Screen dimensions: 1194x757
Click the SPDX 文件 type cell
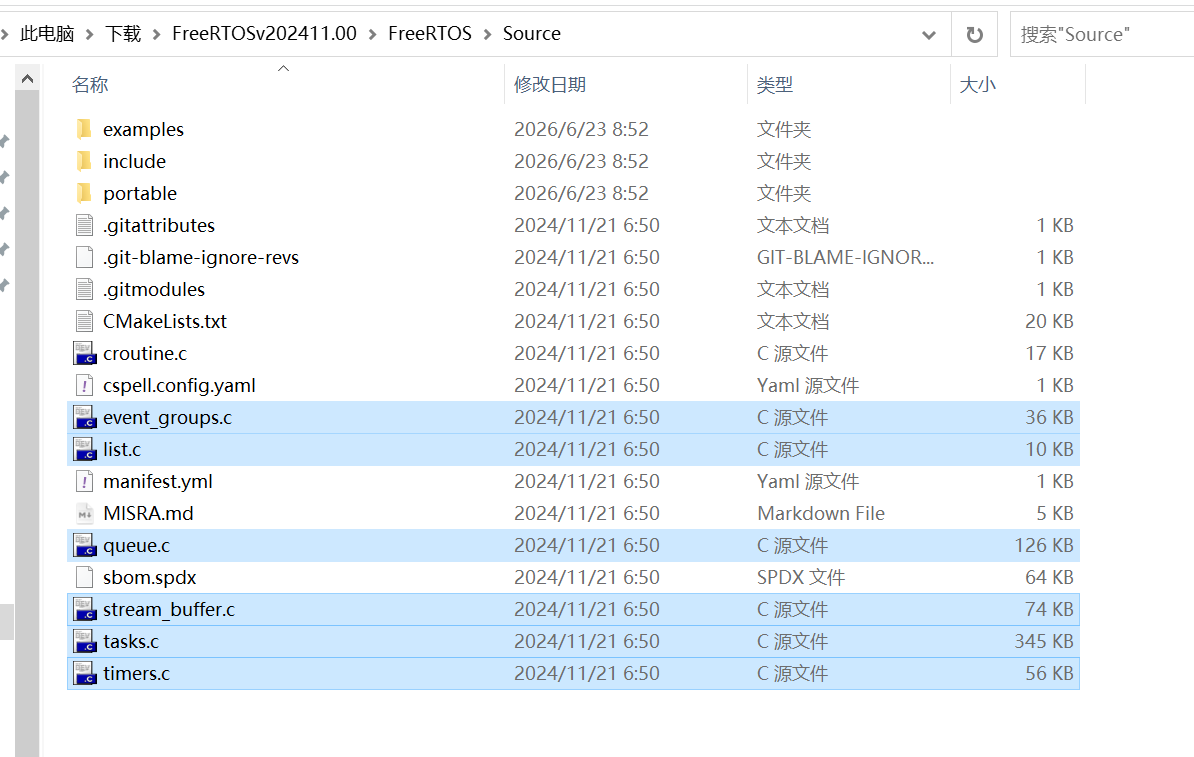pyautogui.click(x=801, y=577)
